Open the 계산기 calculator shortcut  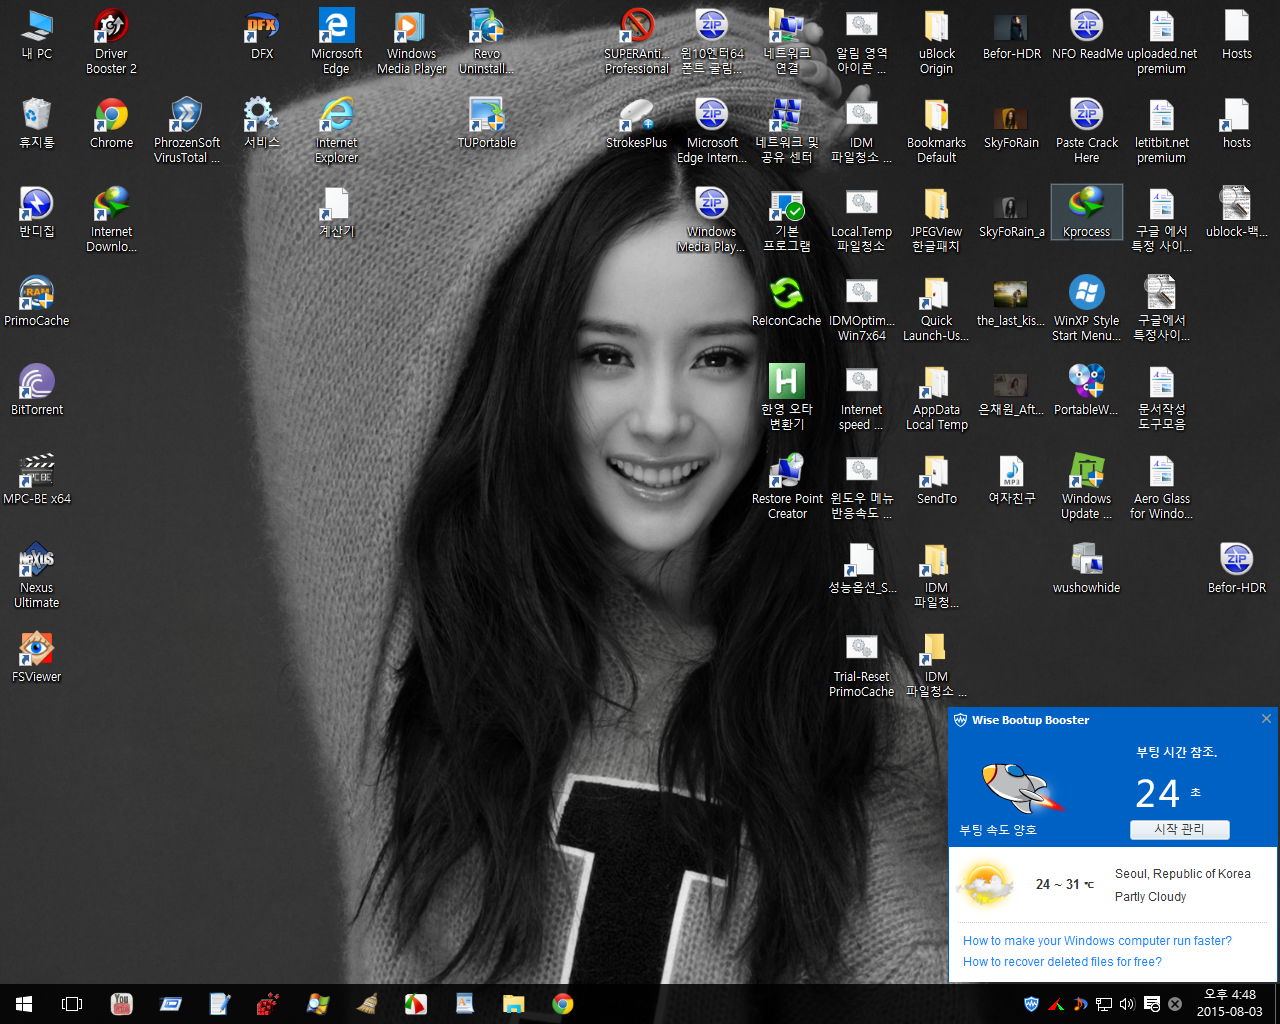click(x=337, y=213)
